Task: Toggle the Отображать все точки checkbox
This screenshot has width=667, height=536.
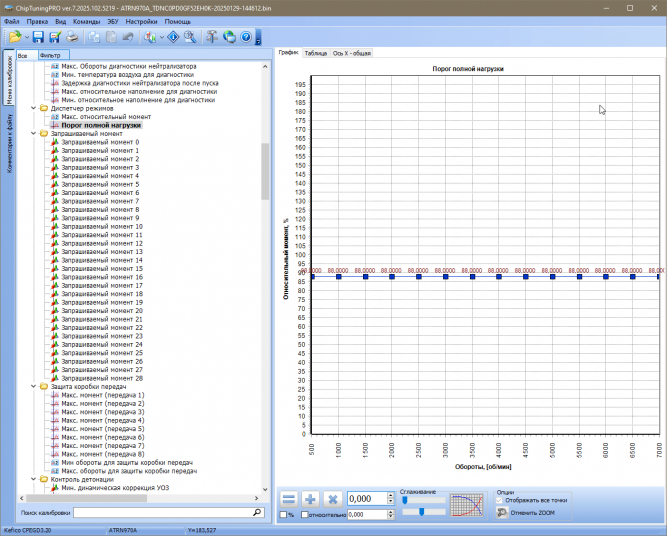Action: click(499, 500)
